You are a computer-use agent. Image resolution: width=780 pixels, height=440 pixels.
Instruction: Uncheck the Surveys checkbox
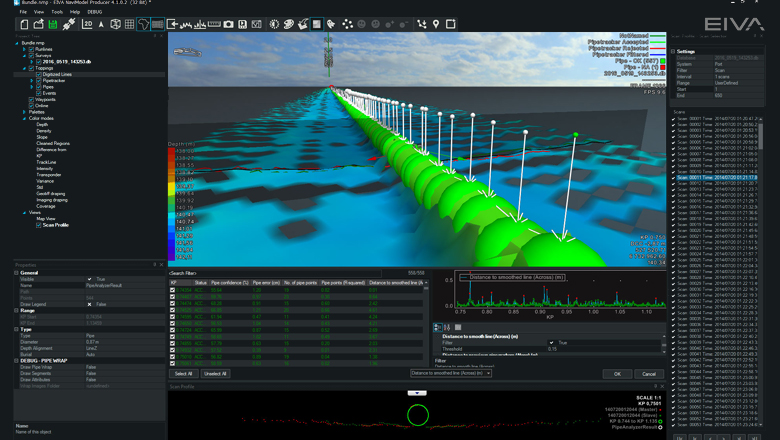pos(31,56)
